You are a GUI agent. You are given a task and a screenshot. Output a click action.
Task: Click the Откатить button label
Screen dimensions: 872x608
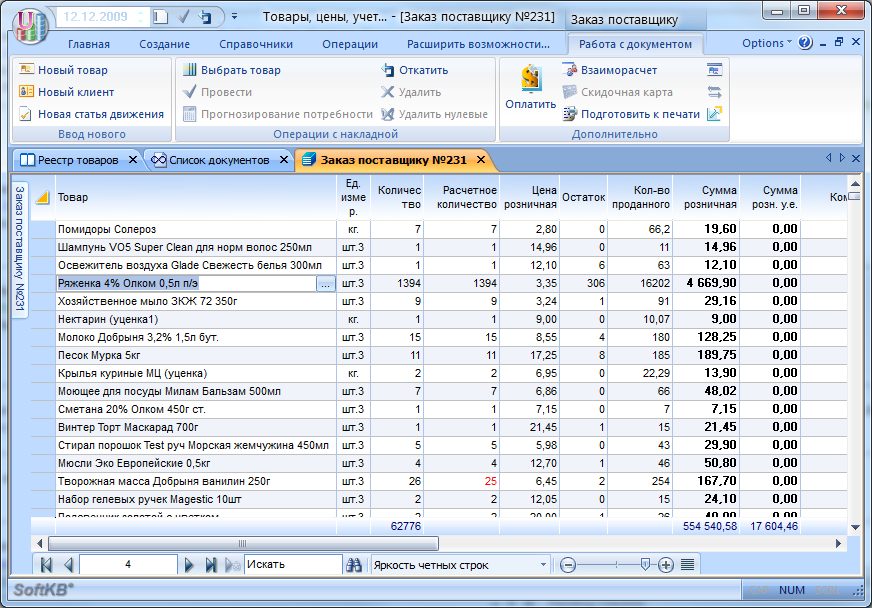424,70
